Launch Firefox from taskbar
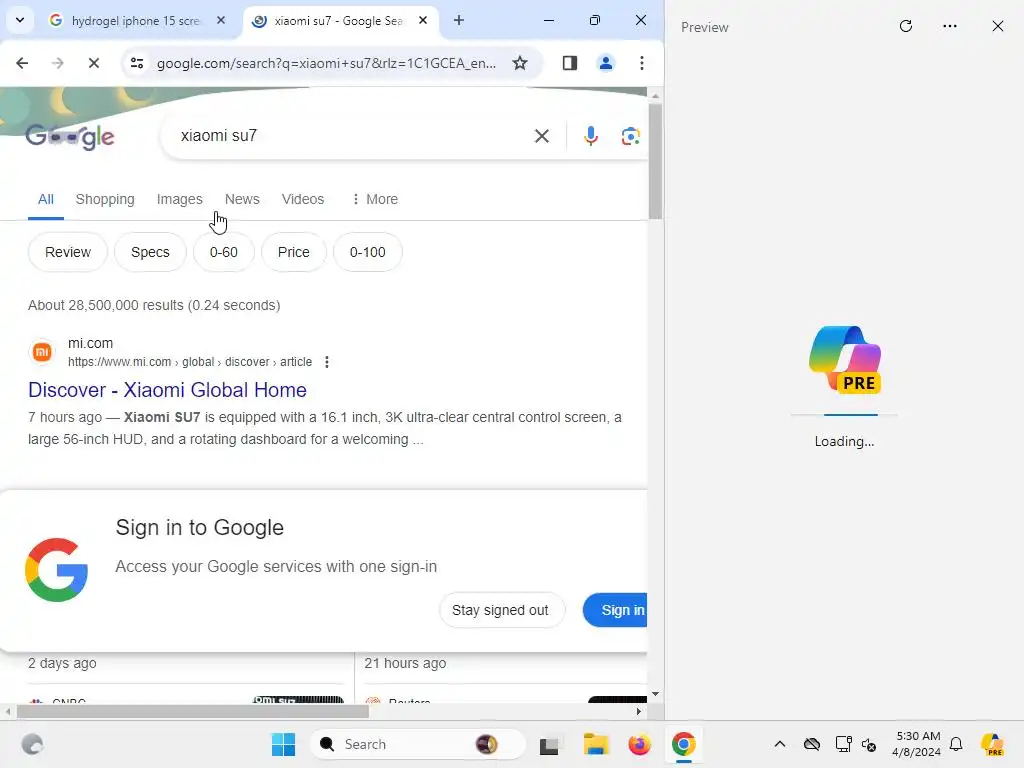This screenshot has height=768, width=1024. pos(639,744)
